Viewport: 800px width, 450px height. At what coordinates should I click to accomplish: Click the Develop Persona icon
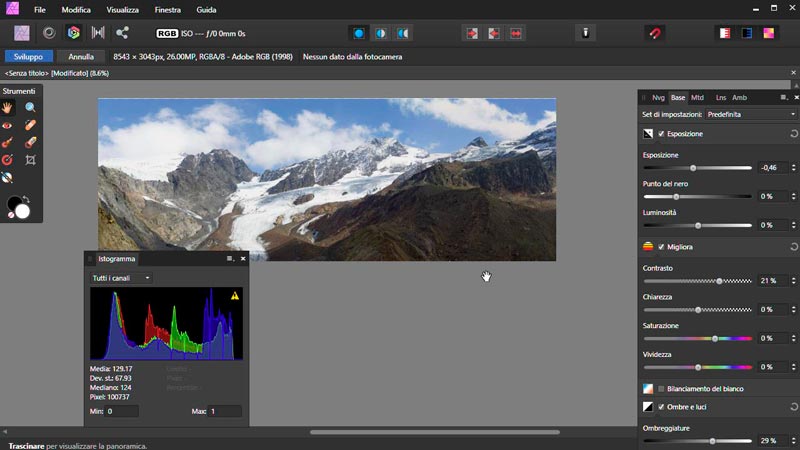(x=74, y=33)
